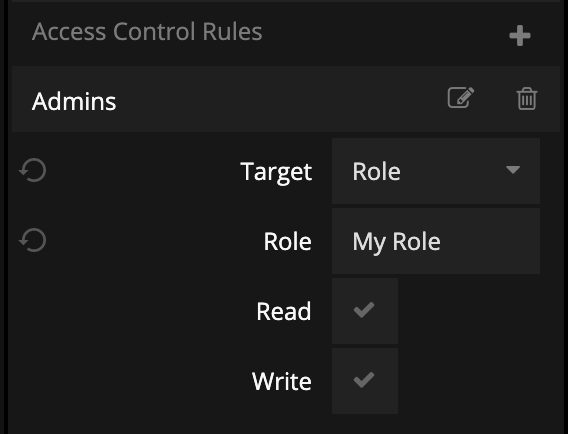Click the Read label text
Image resolution: width=568 pixels, height=434 pixels.
coord(284,311)
